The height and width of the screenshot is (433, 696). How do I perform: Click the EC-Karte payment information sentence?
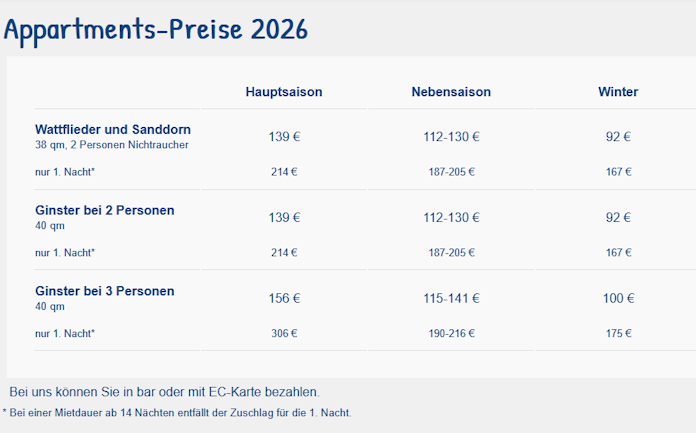coord(164,391)
